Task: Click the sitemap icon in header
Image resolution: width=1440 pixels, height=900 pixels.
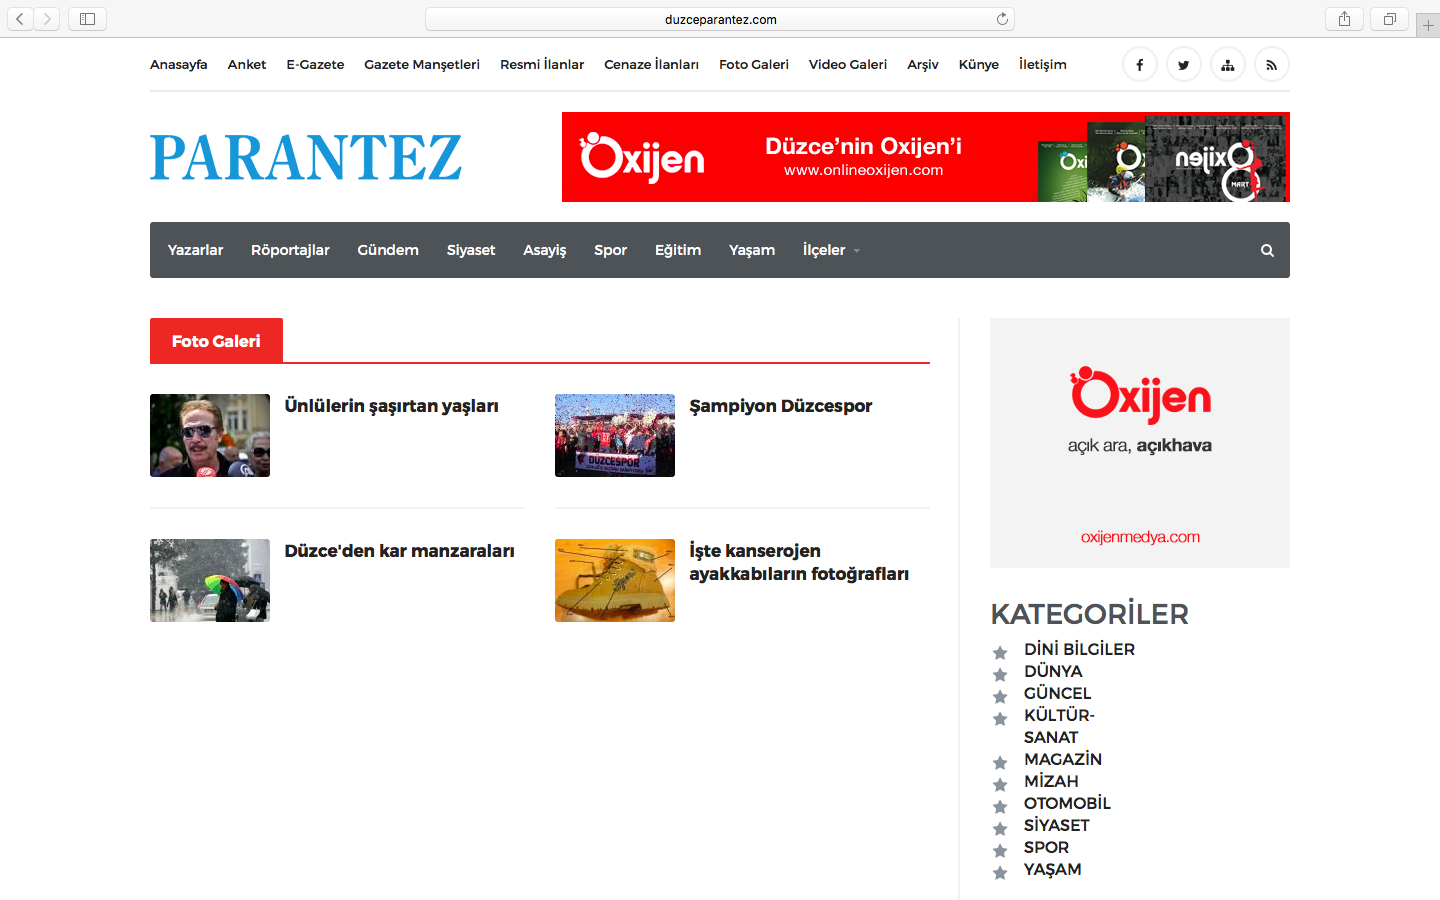Action: coord(1227,65)
